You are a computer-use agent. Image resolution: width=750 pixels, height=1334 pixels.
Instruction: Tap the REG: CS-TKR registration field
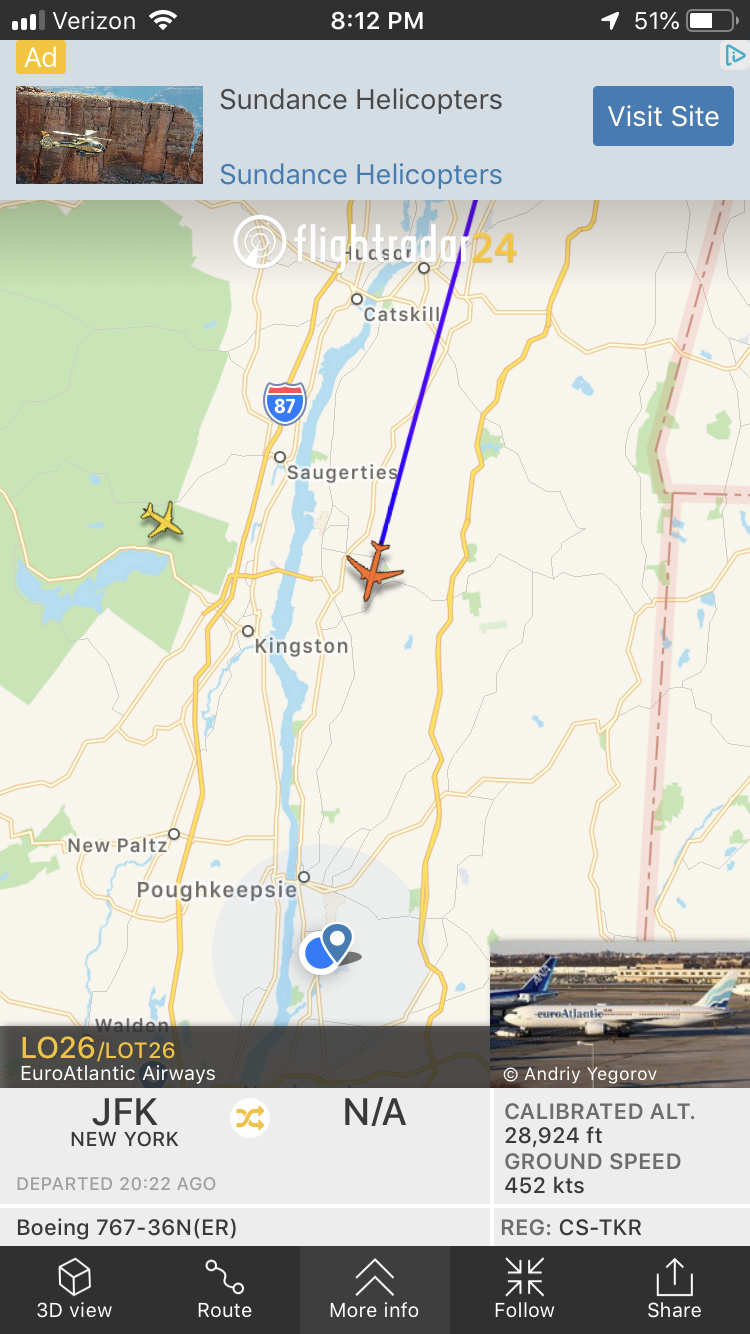622,1227
